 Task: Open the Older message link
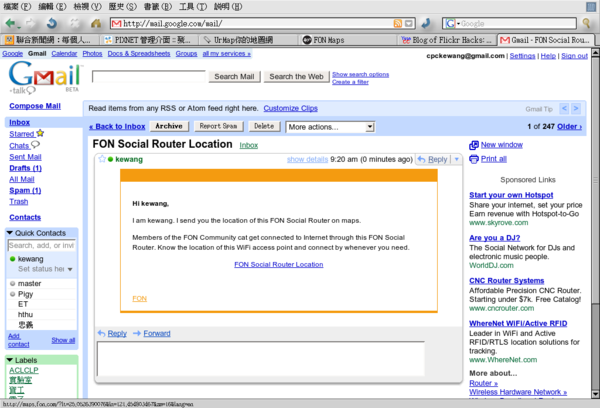pos(569,126)
